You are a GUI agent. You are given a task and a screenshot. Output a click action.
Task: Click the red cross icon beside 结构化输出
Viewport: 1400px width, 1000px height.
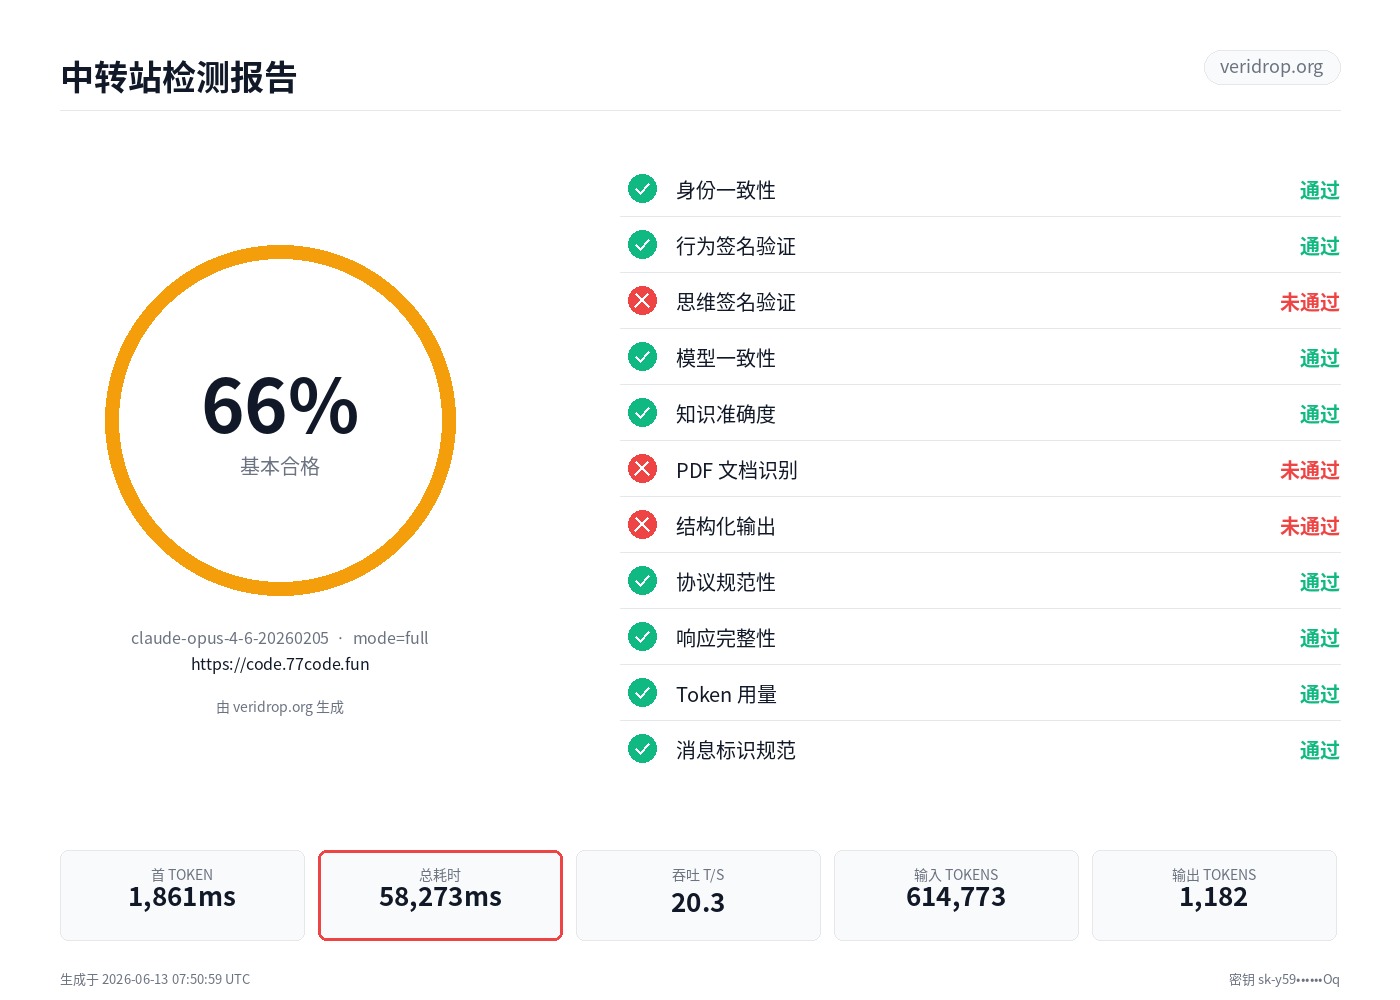[x=642, y=524]
